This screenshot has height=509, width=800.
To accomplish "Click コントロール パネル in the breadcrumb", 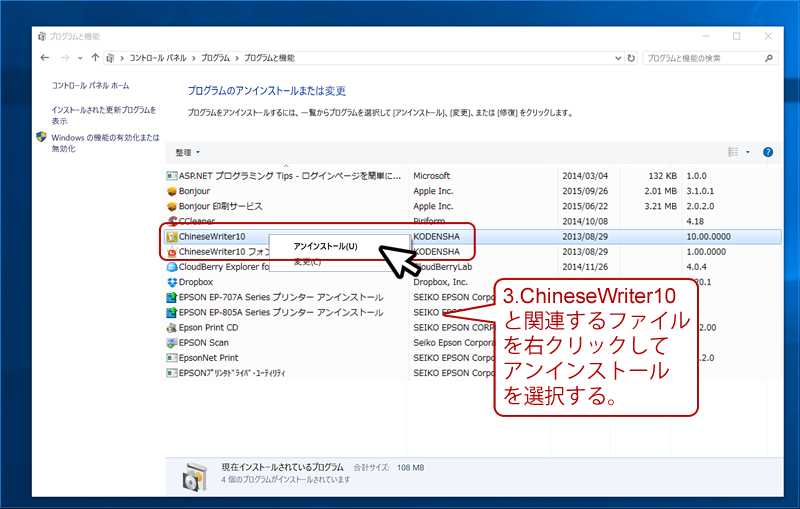I will [158, 58].
